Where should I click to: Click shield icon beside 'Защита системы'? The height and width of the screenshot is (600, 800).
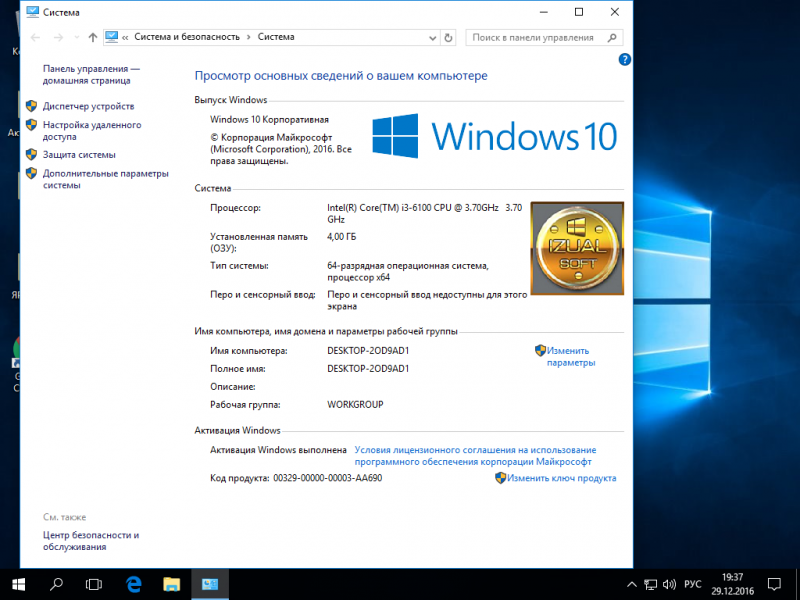(32, 154)
